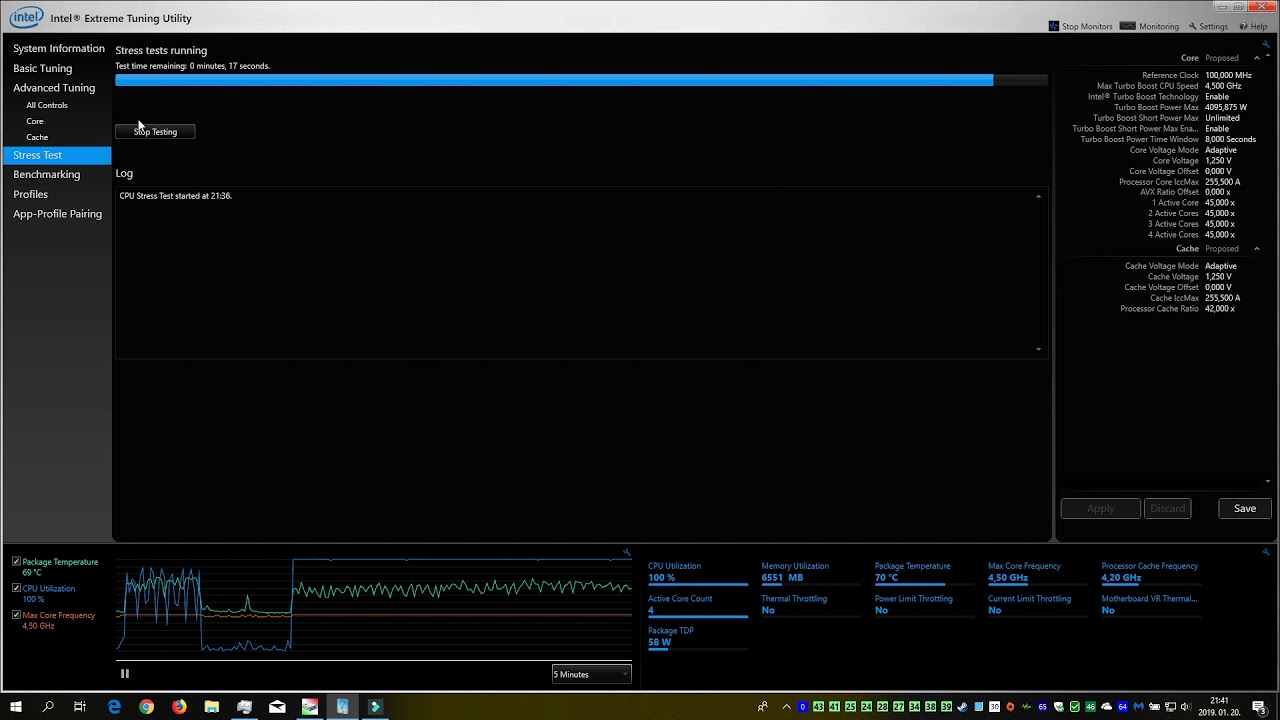Toggle the Max Core Frequency graph checkbox

tap(16, 615)
